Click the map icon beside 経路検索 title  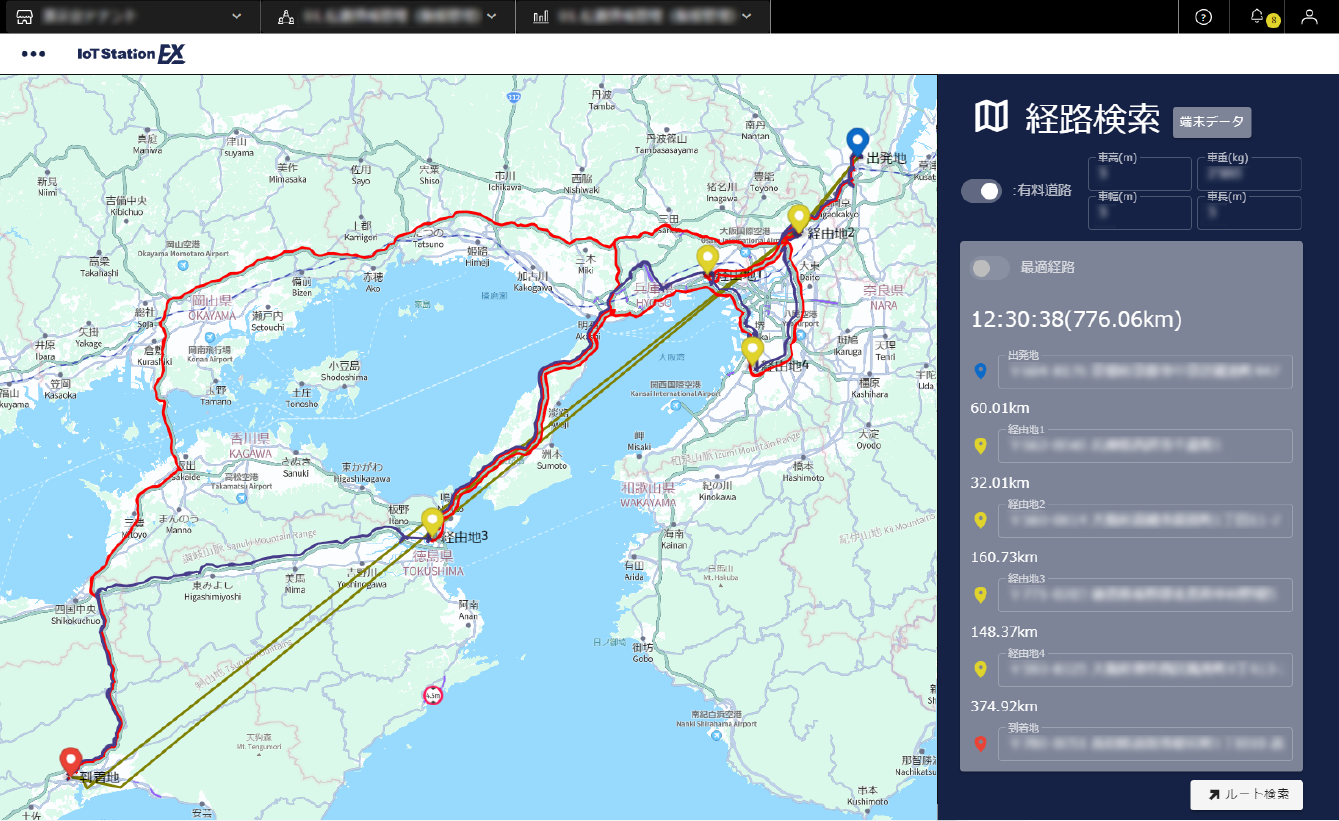pyautogui.click(x=992, y=117)
